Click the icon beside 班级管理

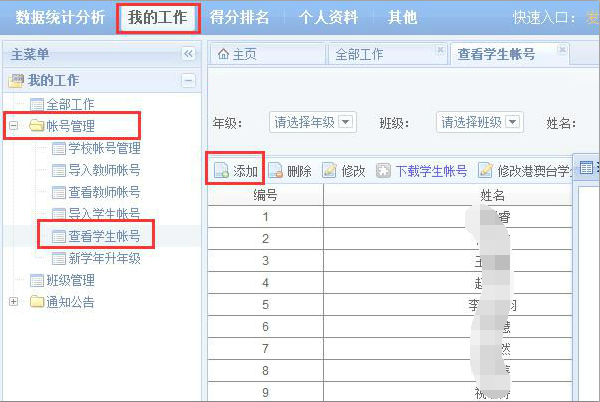tap(37, 281)
